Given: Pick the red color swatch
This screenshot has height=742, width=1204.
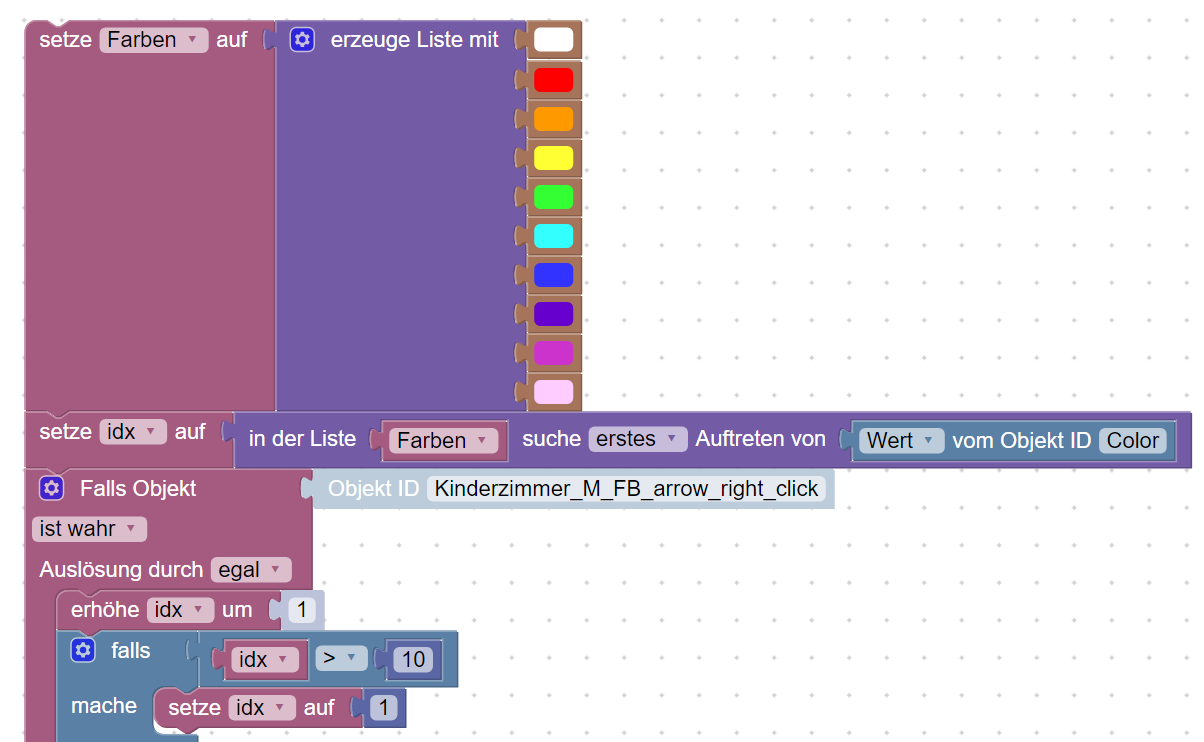Looking at the screenshot, I should click(554, 80).
